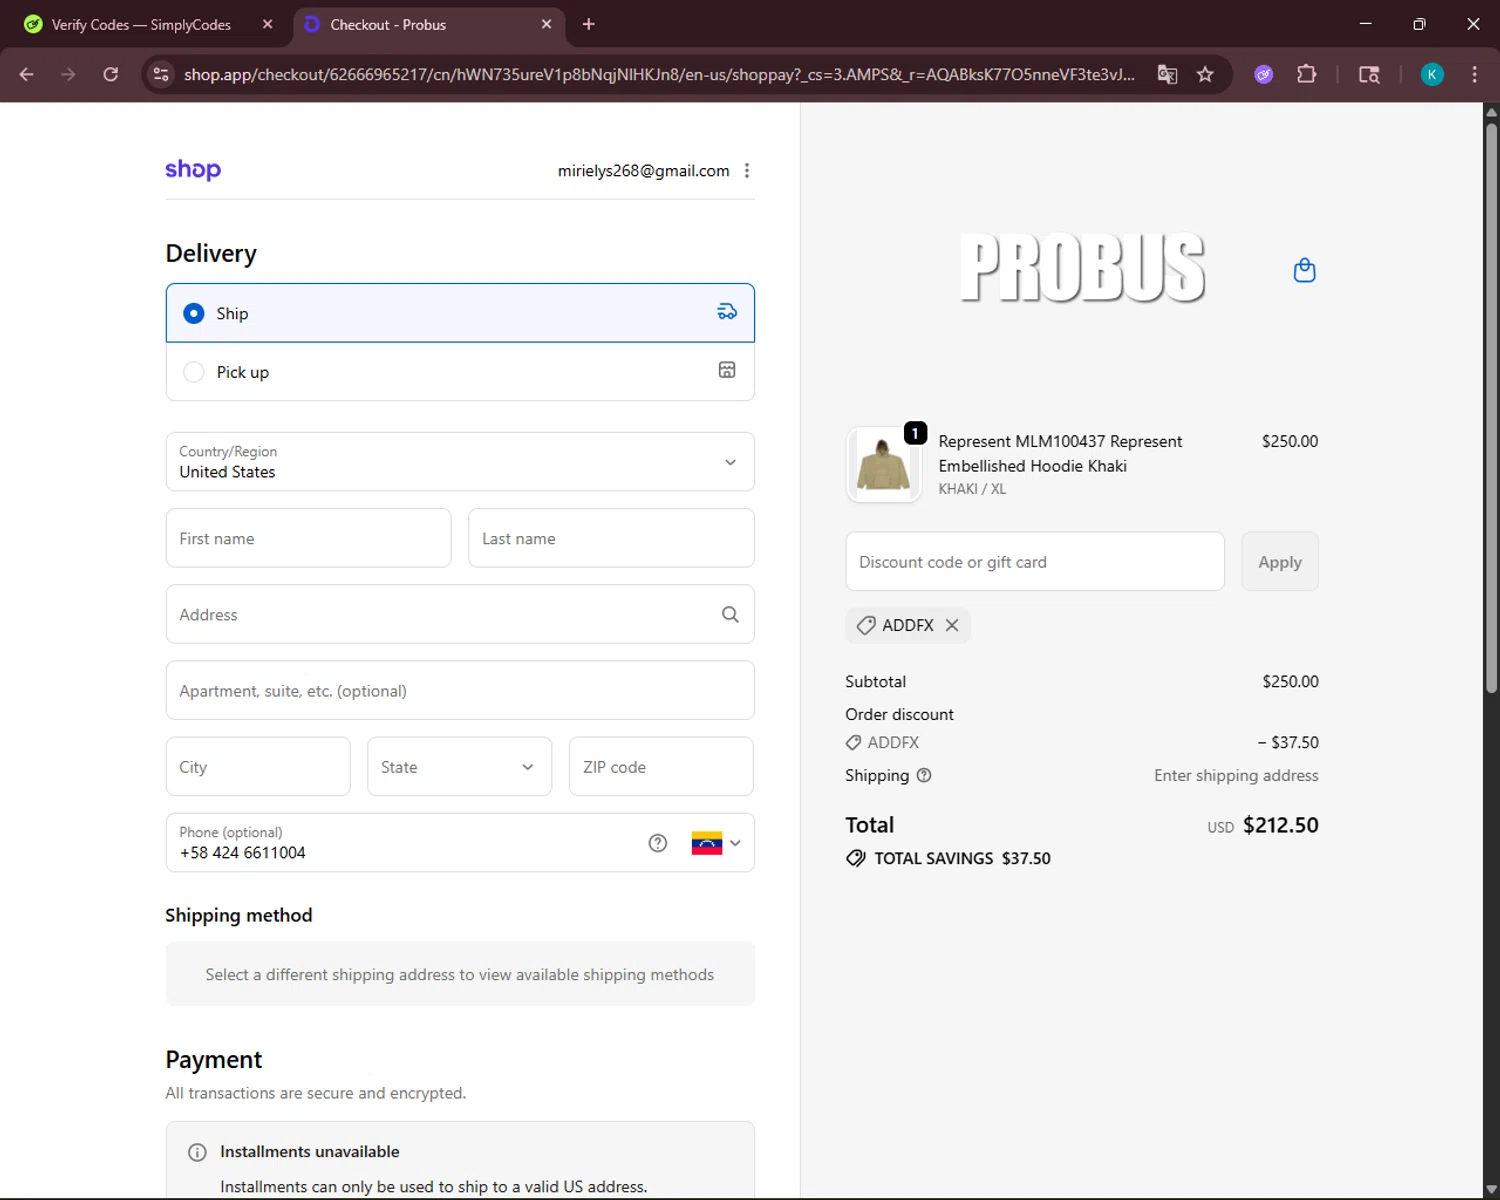Open account options next to email

(x=747, y=171)
